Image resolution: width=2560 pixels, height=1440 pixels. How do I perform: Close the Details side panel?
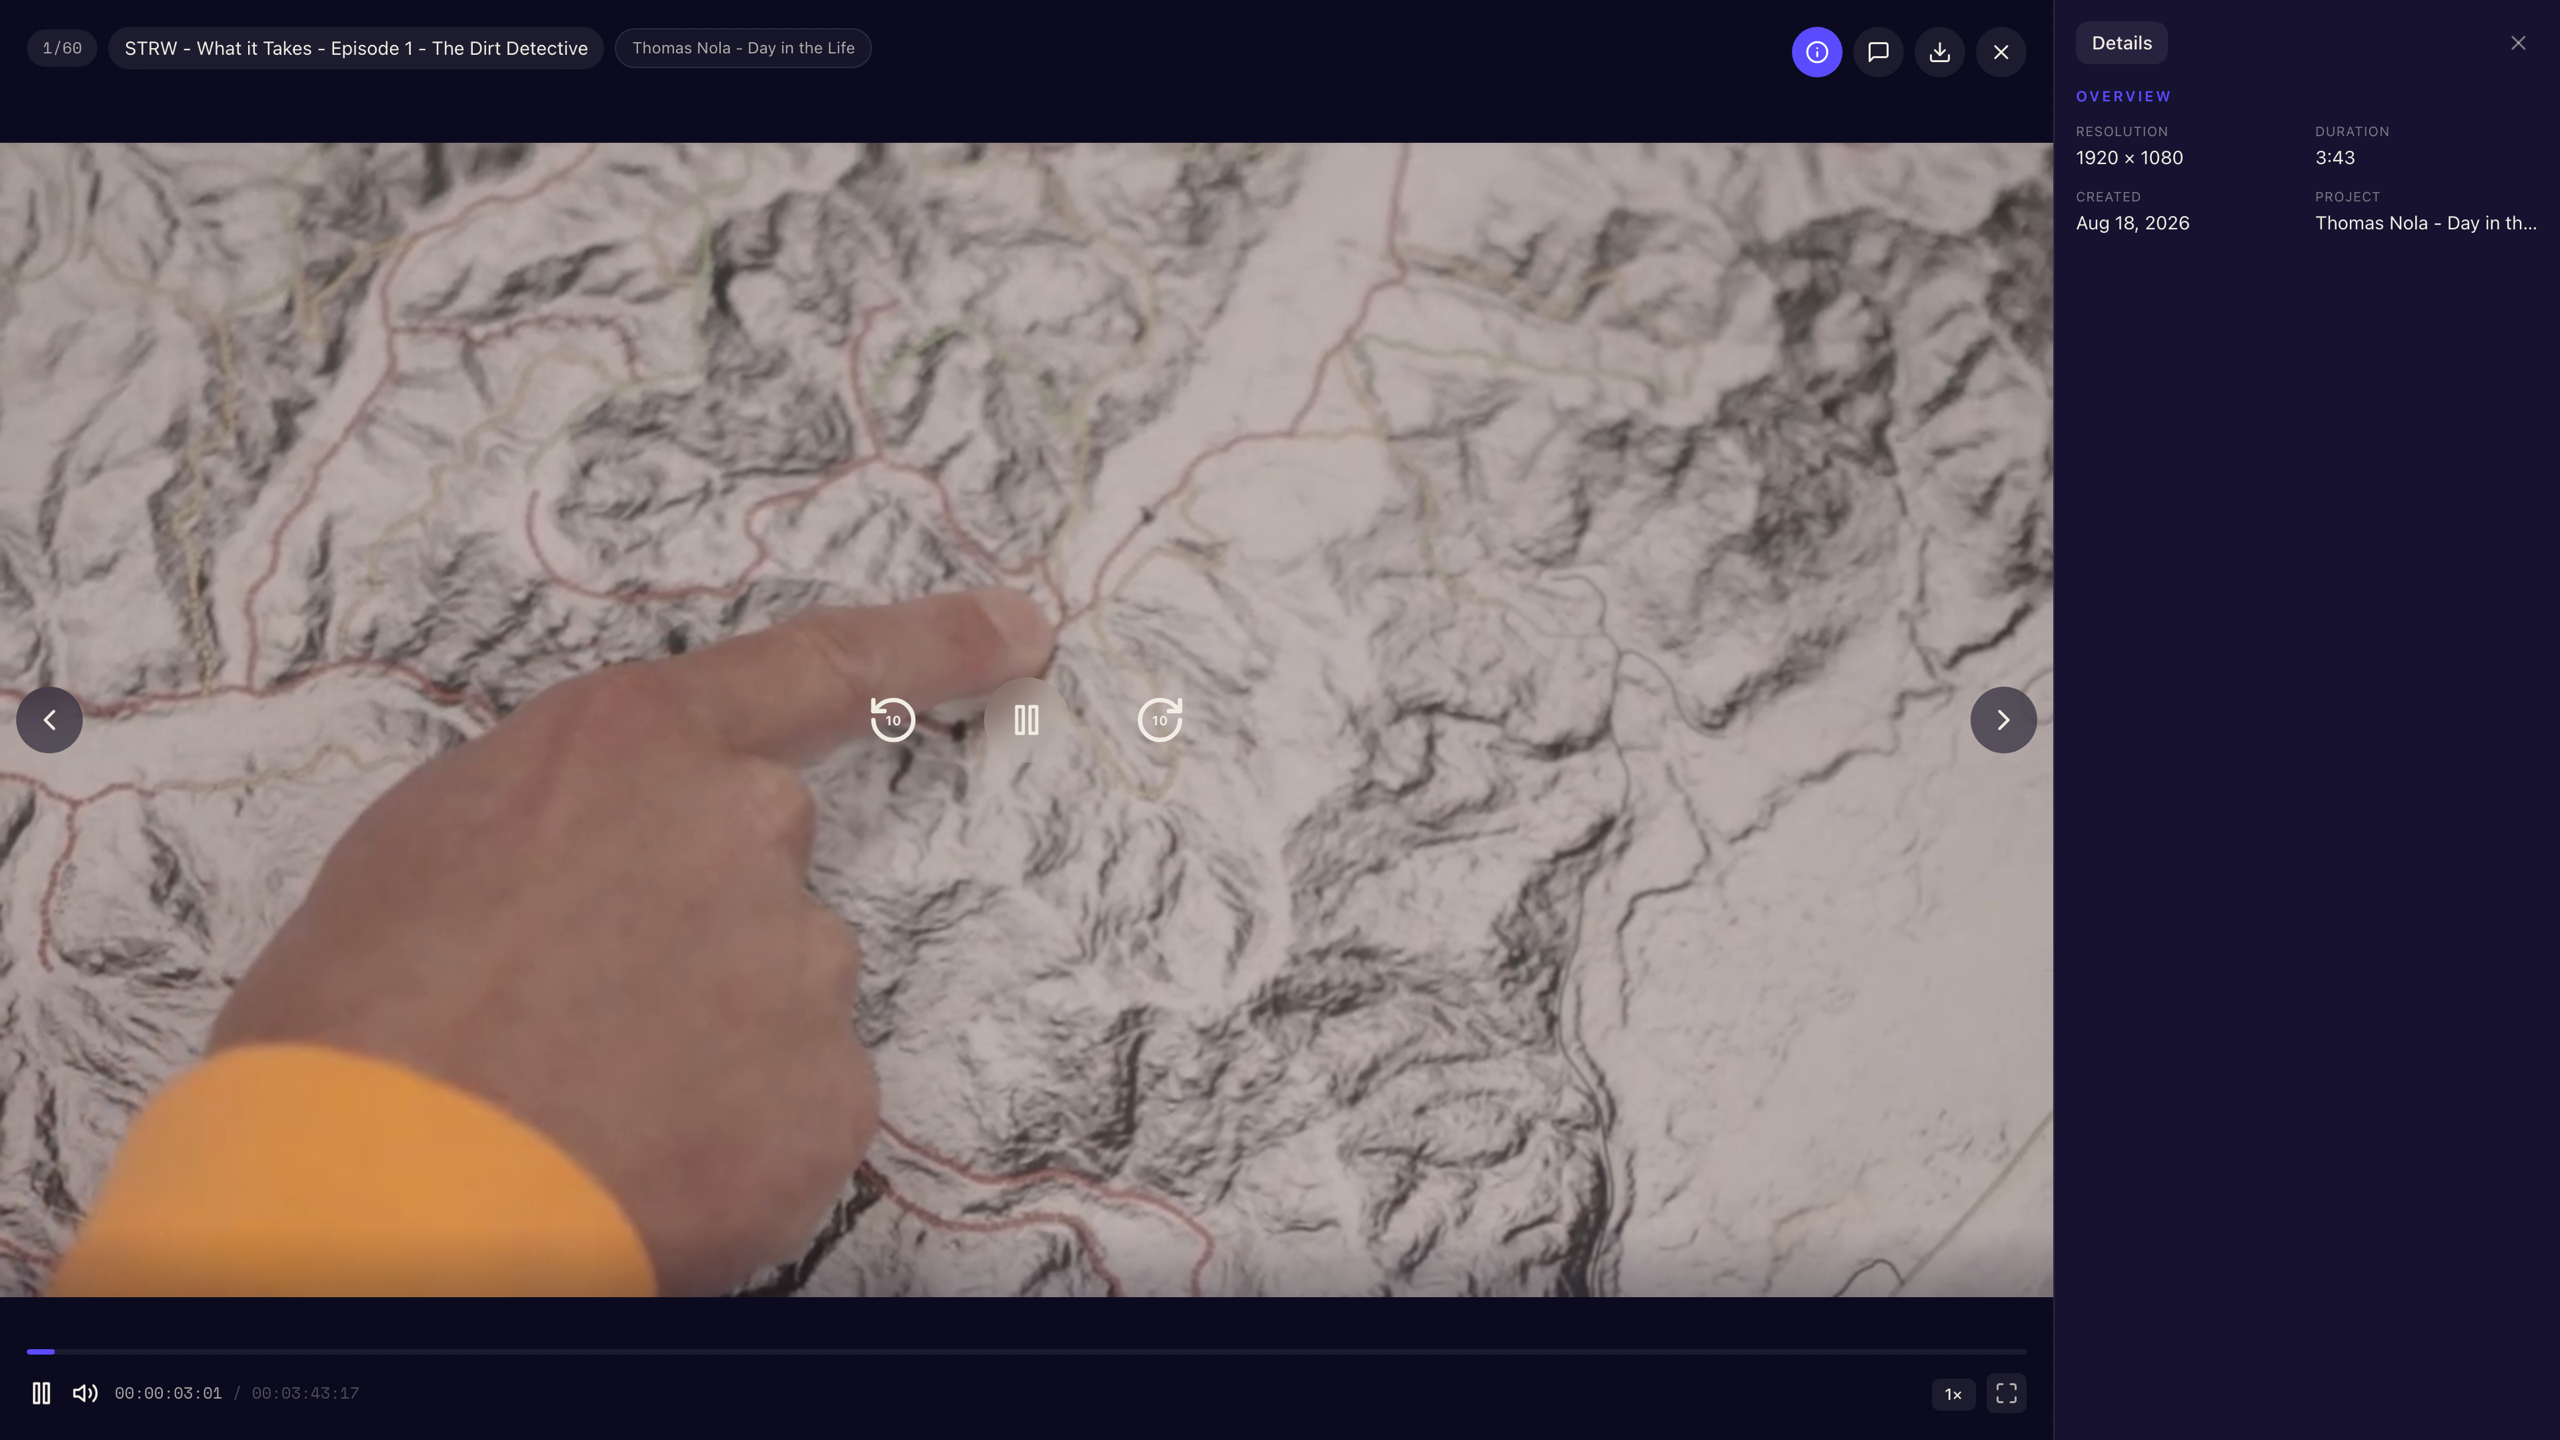[2517, 43]
